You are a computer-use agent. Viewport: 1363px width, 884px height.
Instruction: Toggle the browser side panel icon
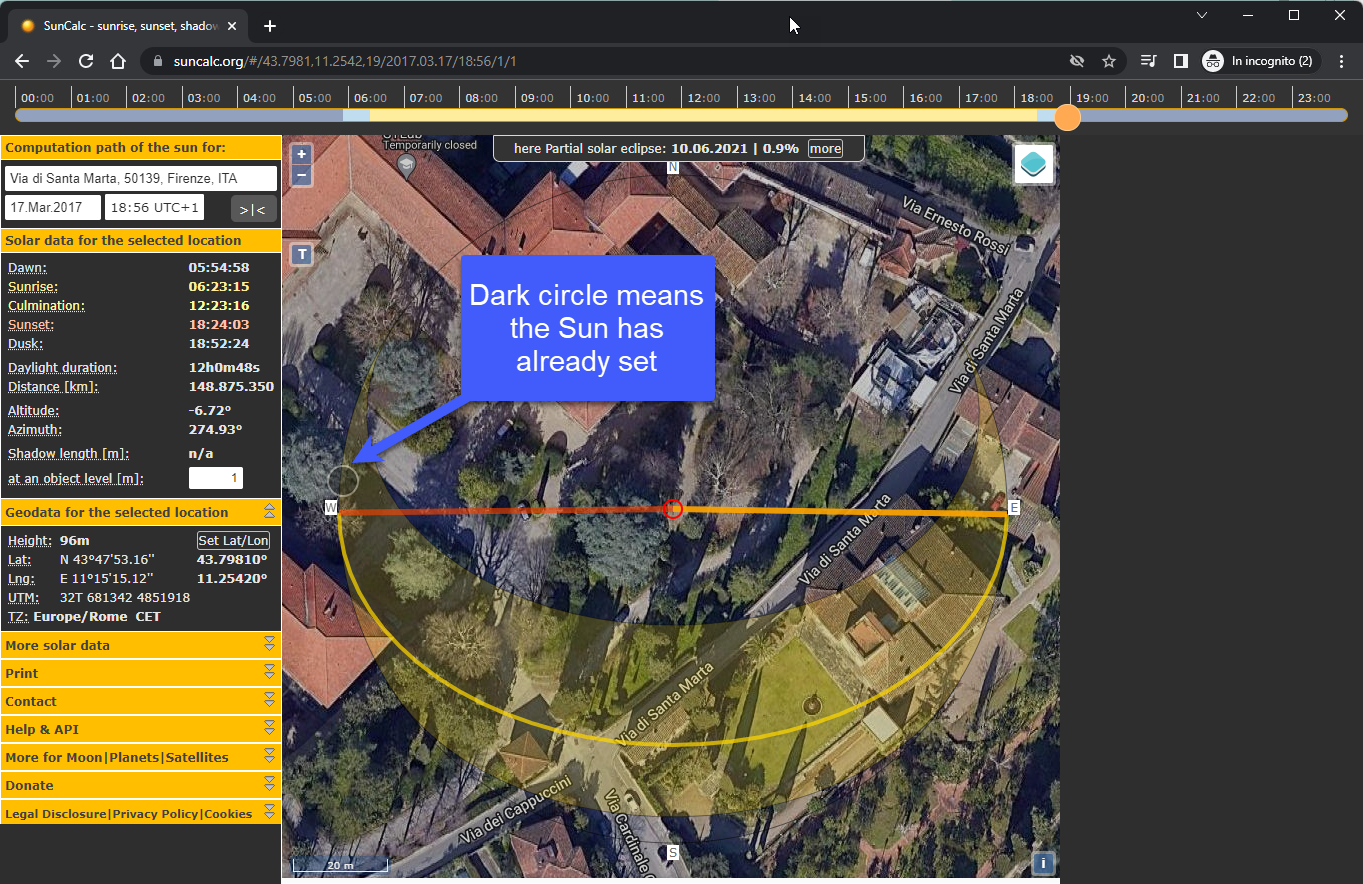coord(1180,61)
